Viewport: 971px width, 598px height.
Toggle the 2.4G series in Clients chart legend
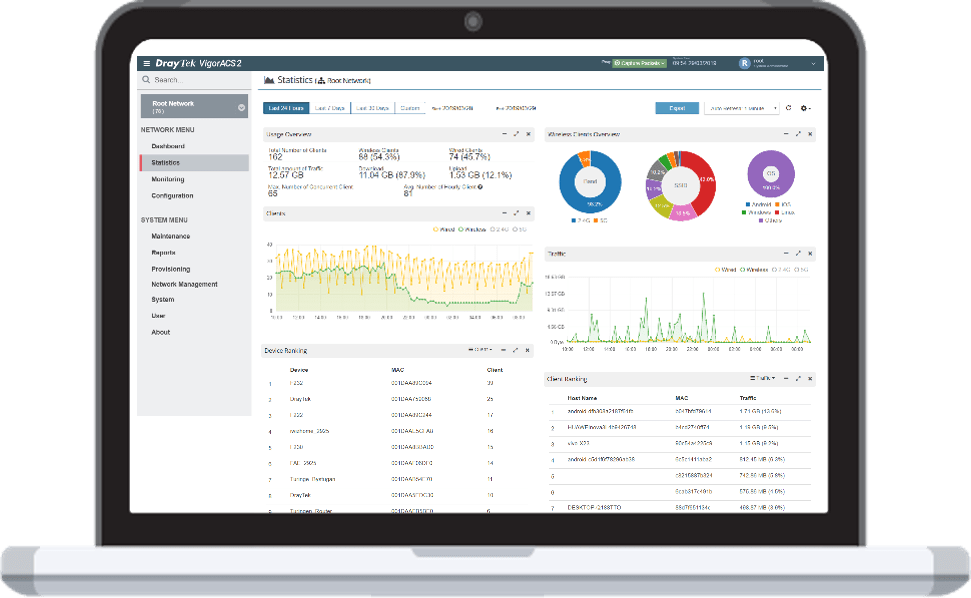(499, 230)
